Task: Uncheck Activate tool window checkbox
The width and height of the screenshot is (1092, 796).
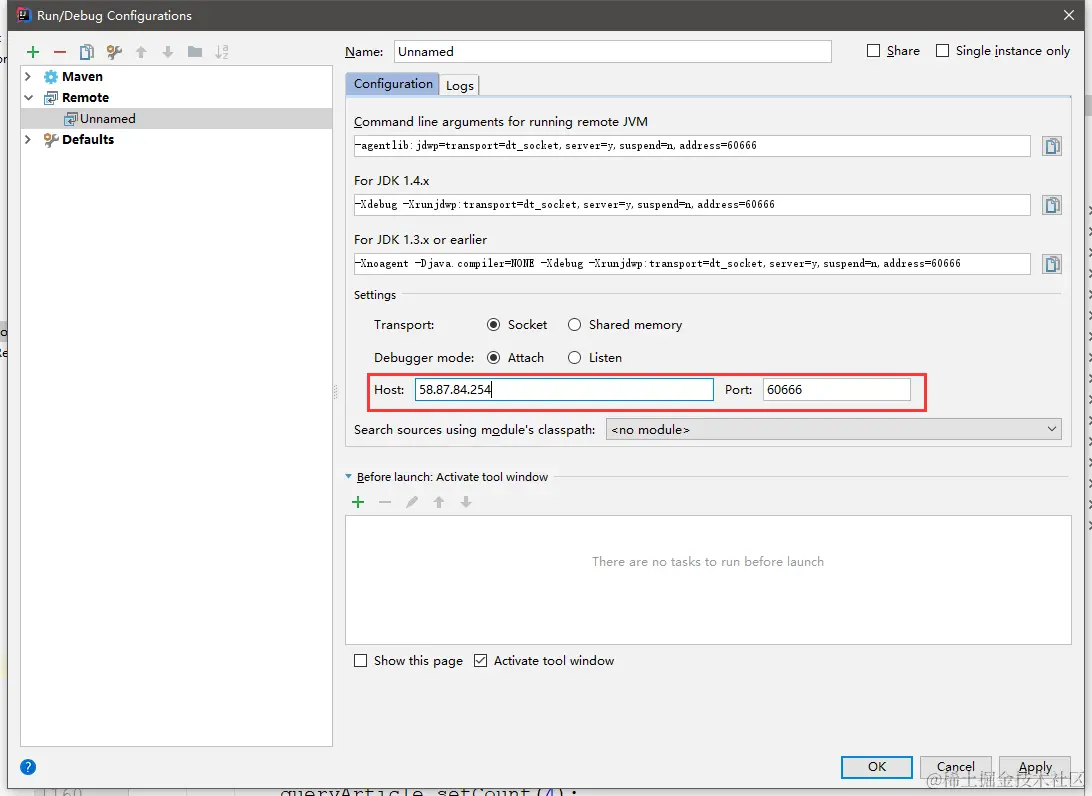Action: point(481,660)
